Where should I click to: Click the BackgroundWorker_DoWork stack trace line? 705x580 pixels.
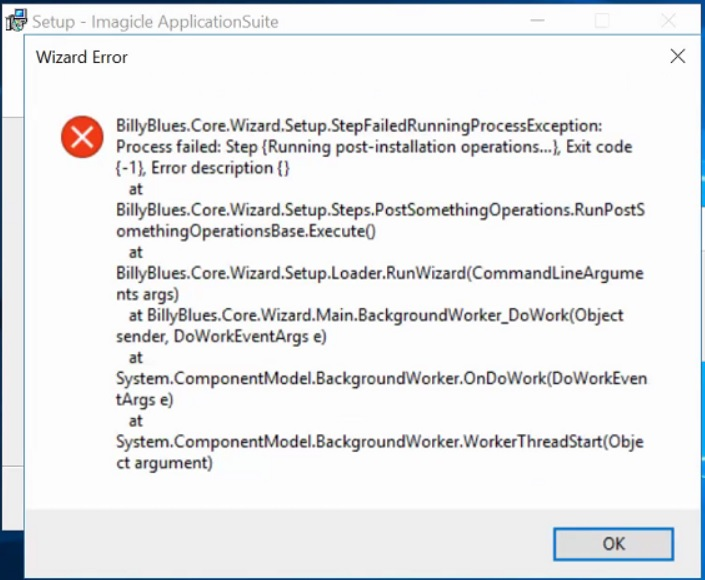click(377, 316)
